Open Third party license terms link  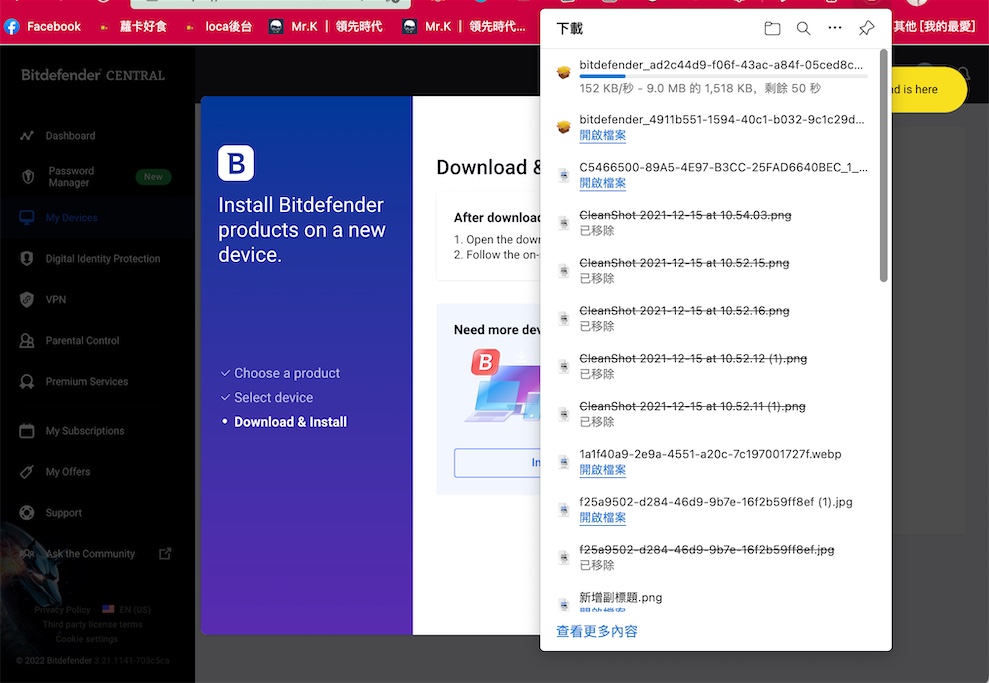coord(93,624)
